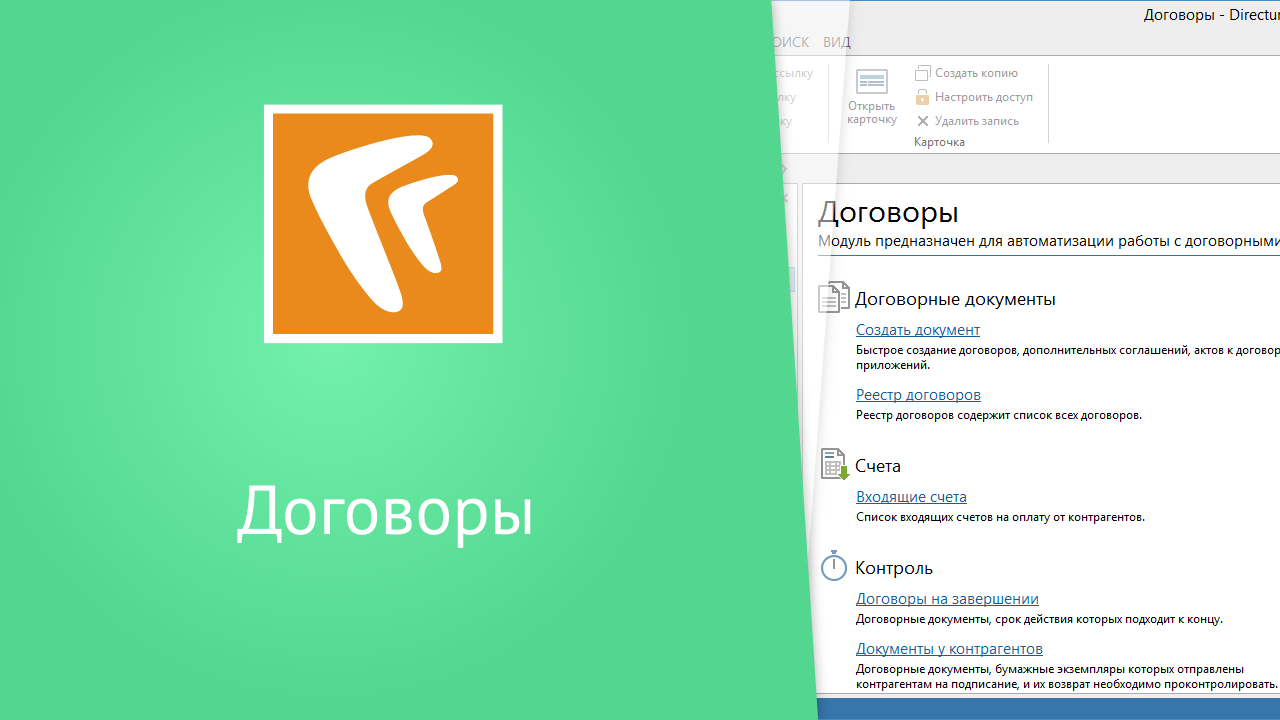This screenshot has height=720, width=1280.
Task: Open the Документы у контрагентов link
Action: [949, 648]
